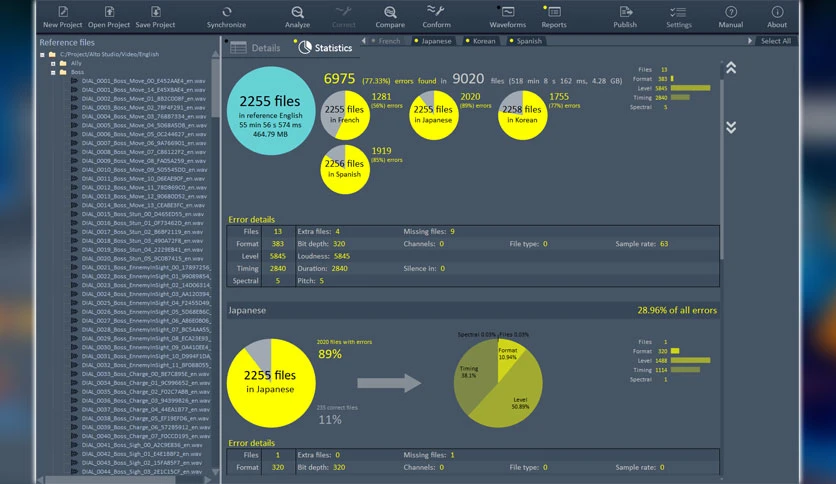
Task: Select file DIAL_0033_Boss_Charge_00
Action: click(x=145, y=374)
